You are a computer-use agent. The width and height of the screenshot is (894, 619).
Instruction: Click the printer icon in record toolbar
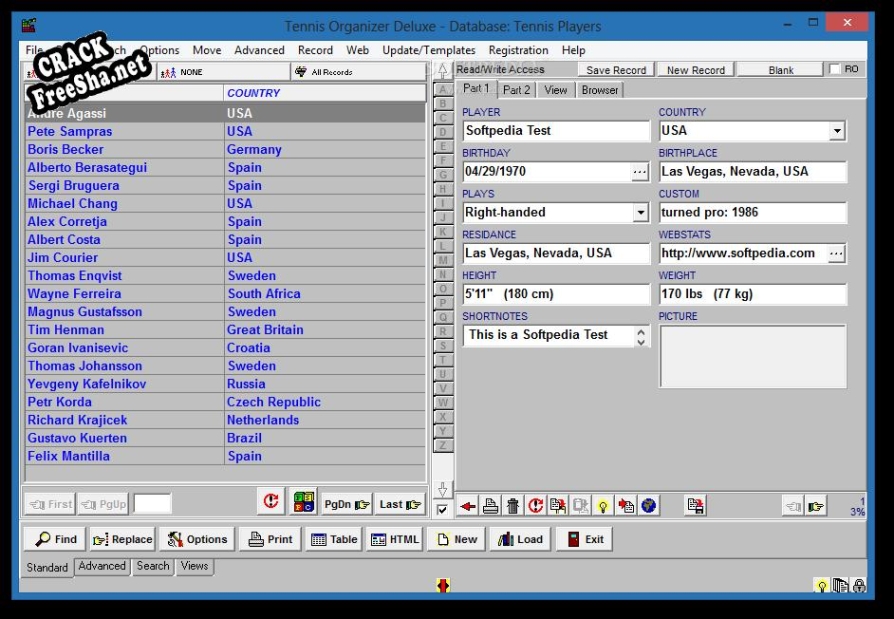click(491, 506)
